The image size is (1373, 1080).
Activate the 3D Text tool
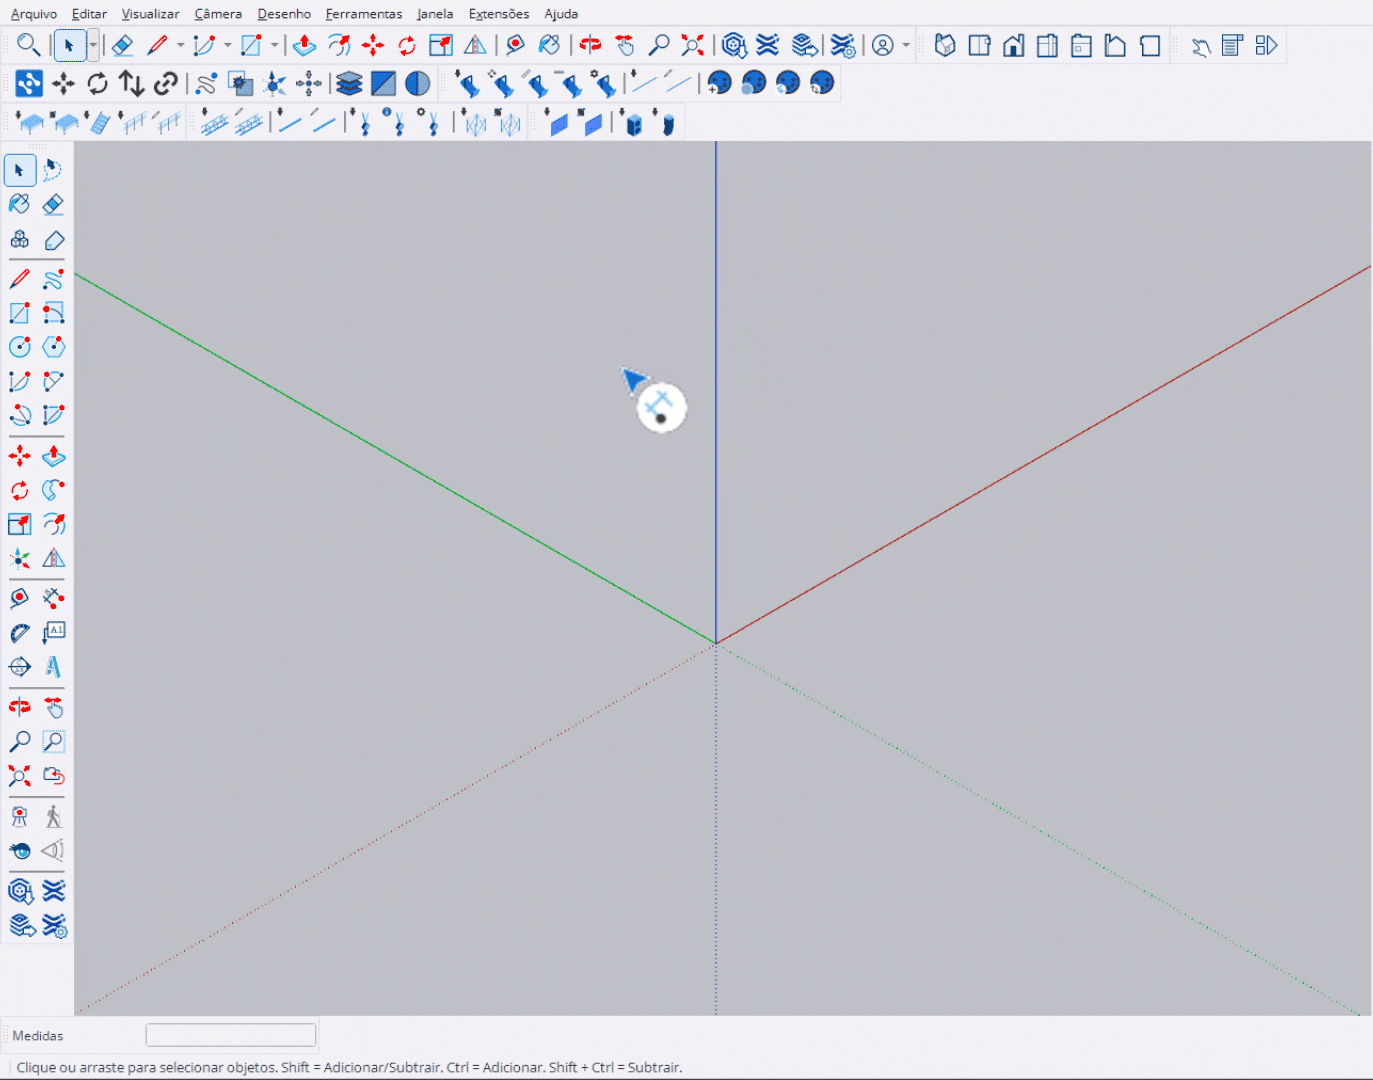point(54,667)
